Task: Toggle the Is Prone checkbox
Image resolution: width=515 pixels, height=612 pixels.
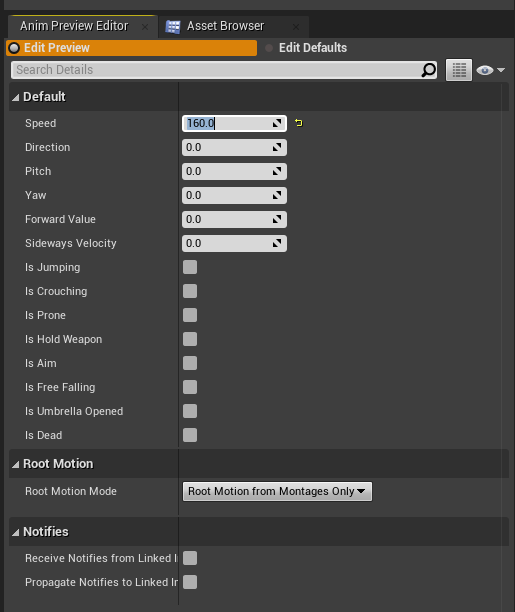Action: [190, 315]
